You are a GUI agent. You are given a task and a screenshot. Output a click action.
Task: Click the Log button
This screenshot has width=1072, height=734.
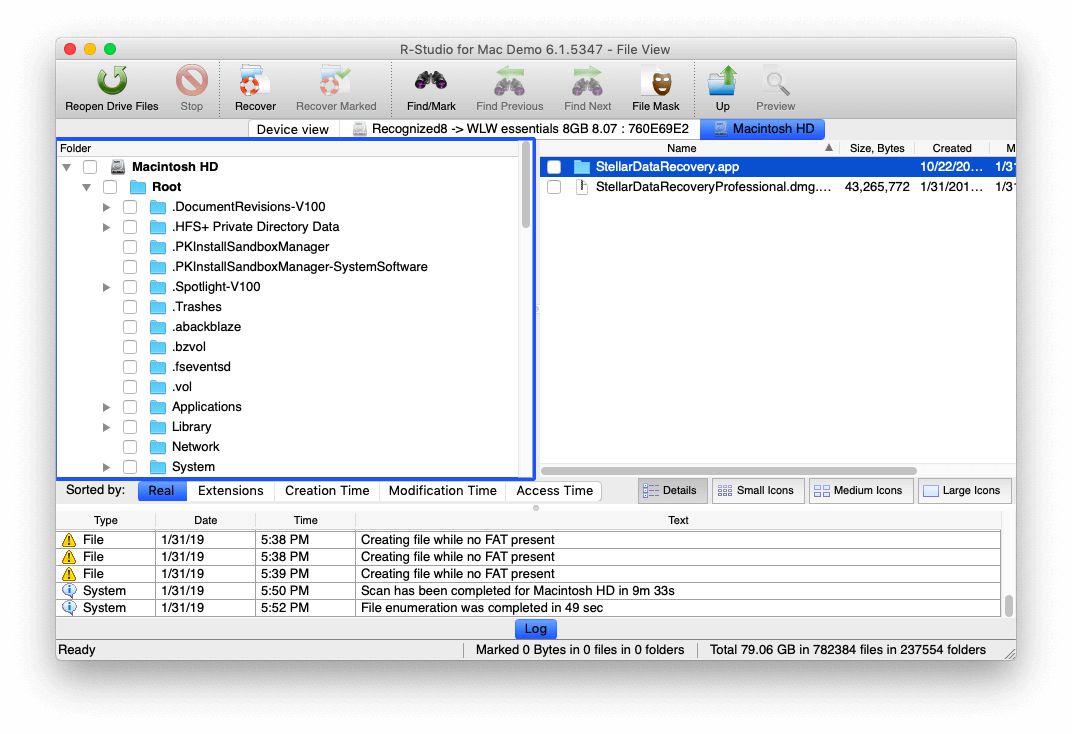point(535,628)
